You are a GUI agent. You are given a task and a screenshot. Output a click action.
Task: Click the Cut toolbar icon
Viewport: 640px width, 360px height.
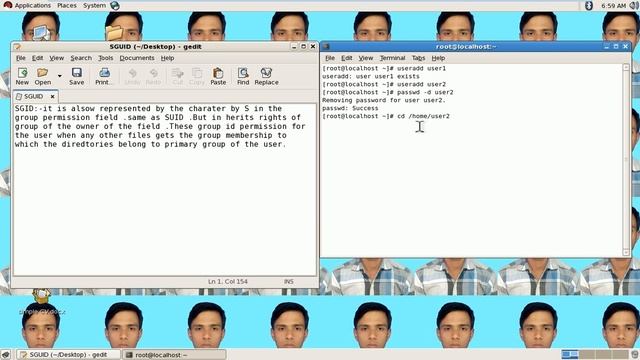click(178, 76)
